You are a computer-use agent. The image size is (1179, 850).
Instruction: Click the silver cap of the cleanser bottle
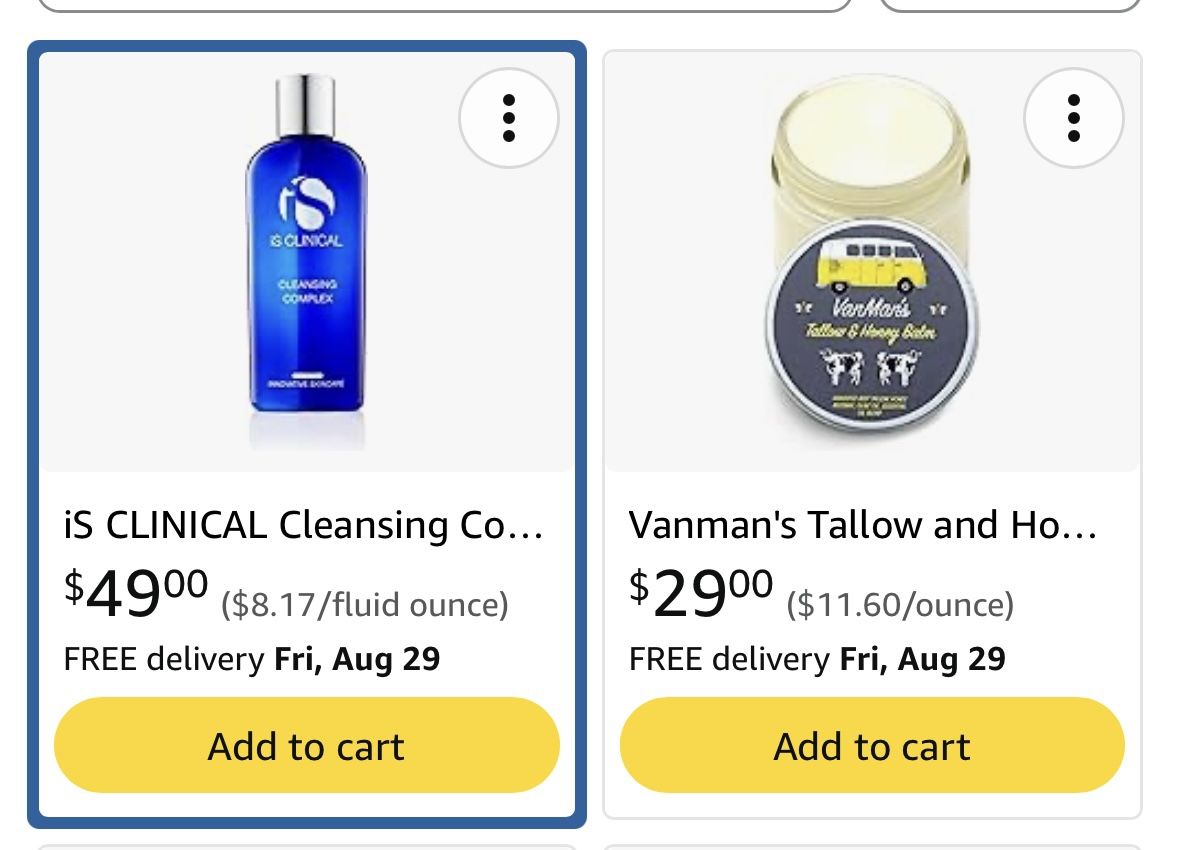[305, 105]
